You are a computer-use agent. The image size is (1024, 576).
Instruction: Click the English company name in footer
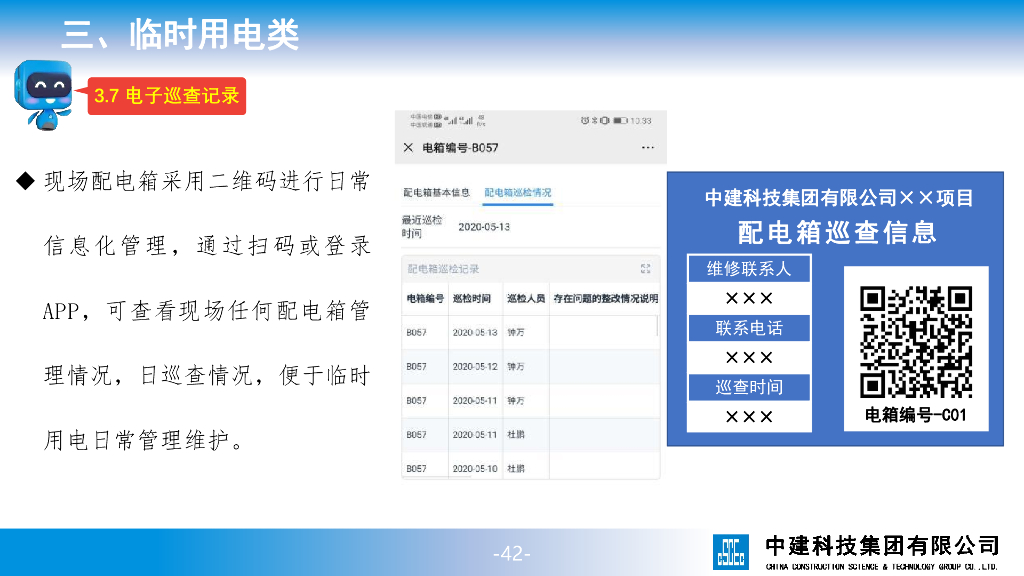(x=882, y=566)
